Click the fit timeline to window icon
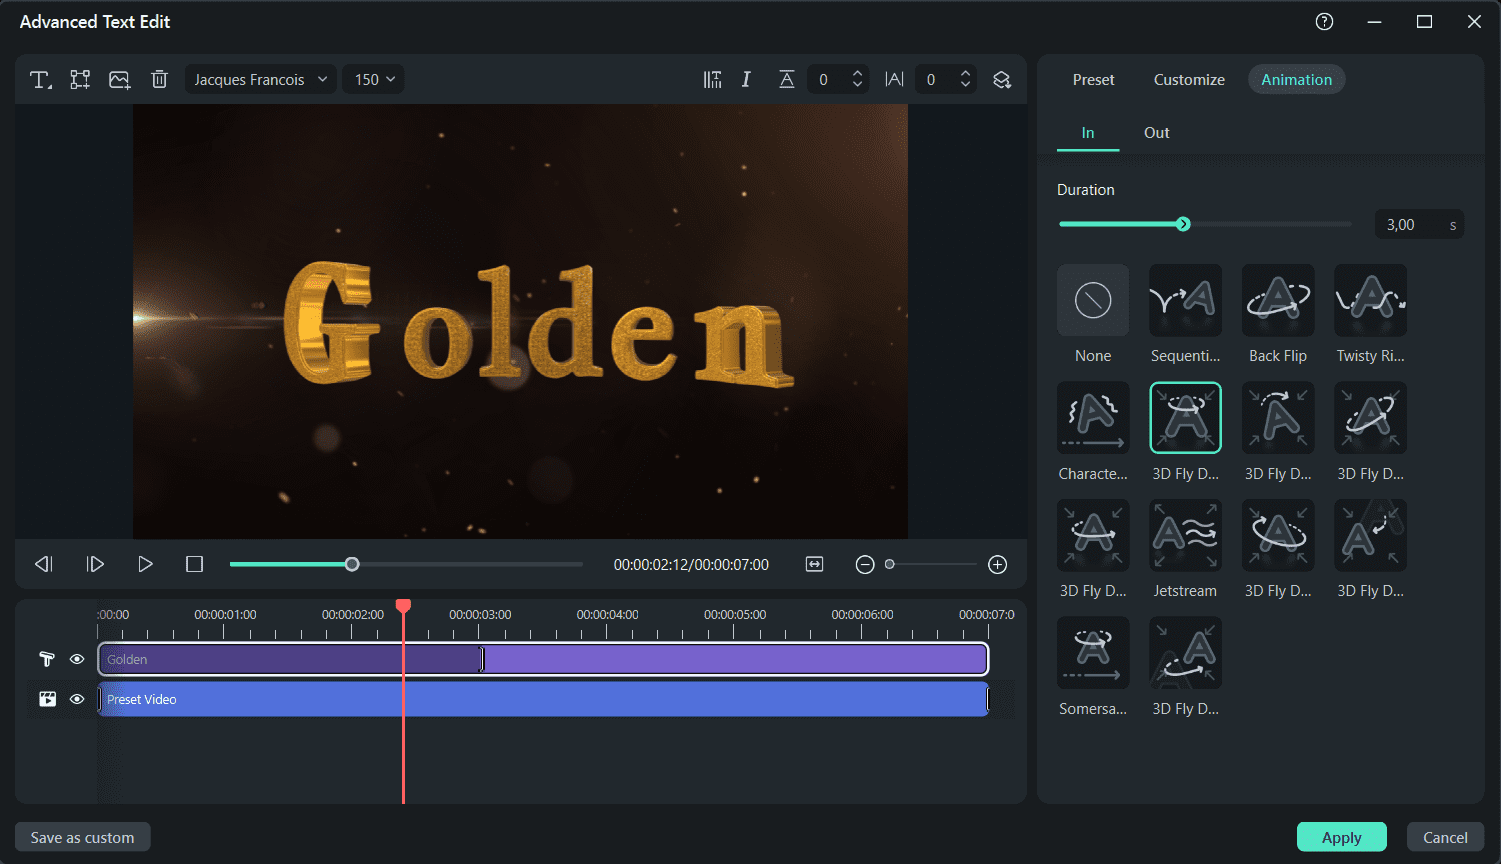The image size is (1501, 864). click(x=814, y=565)
